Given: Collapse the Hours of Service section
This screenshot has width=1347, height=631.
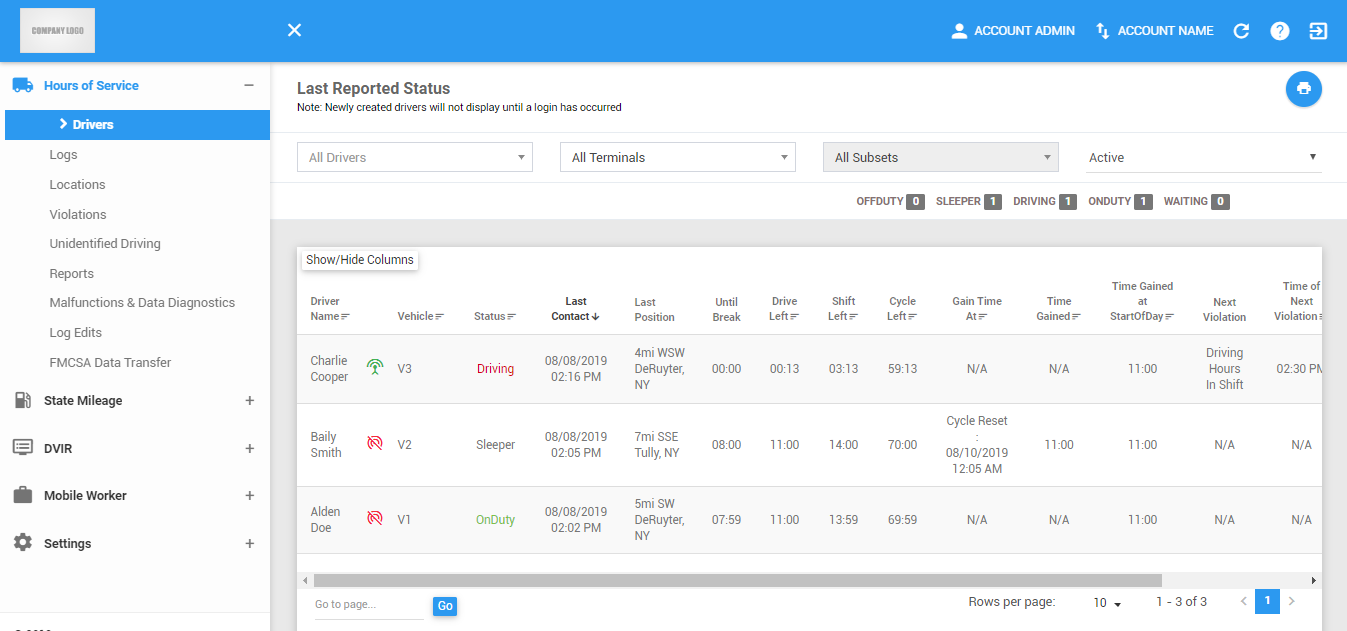Looking at the screenshot, I should (249, 86).
